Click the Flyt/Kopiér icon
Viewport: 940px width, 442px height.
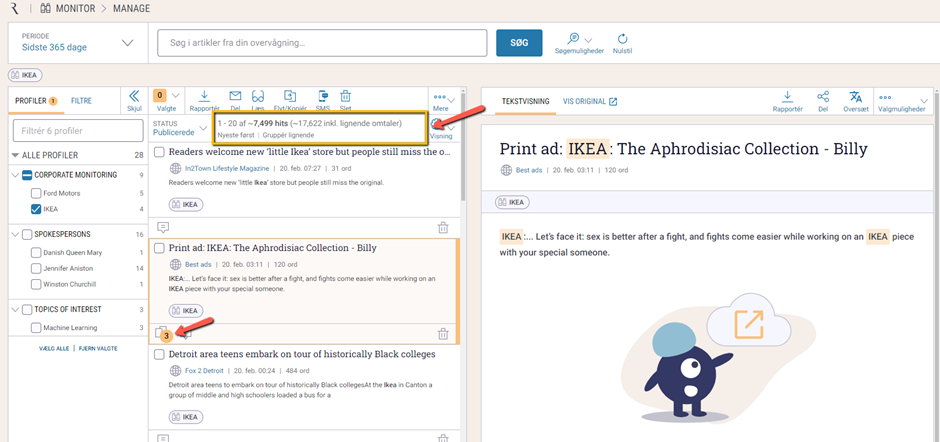(290, 96)
